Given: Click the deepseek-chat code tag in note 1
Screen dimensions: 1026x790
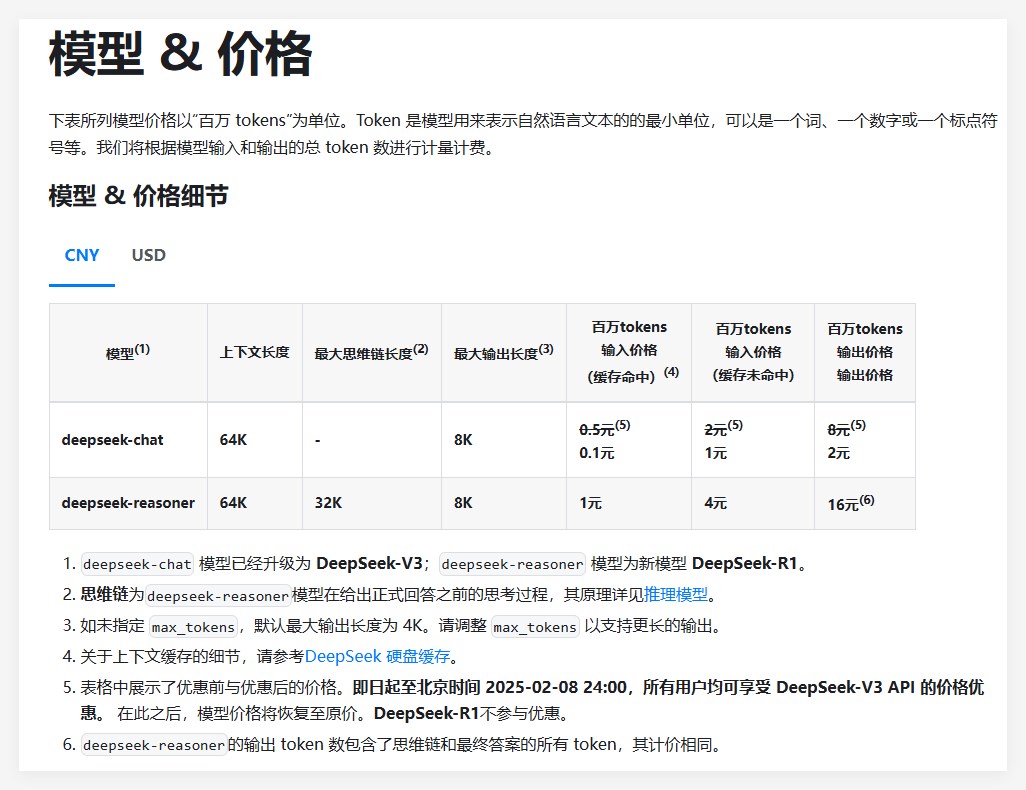Looking at the screenshot, I should 137,564.
